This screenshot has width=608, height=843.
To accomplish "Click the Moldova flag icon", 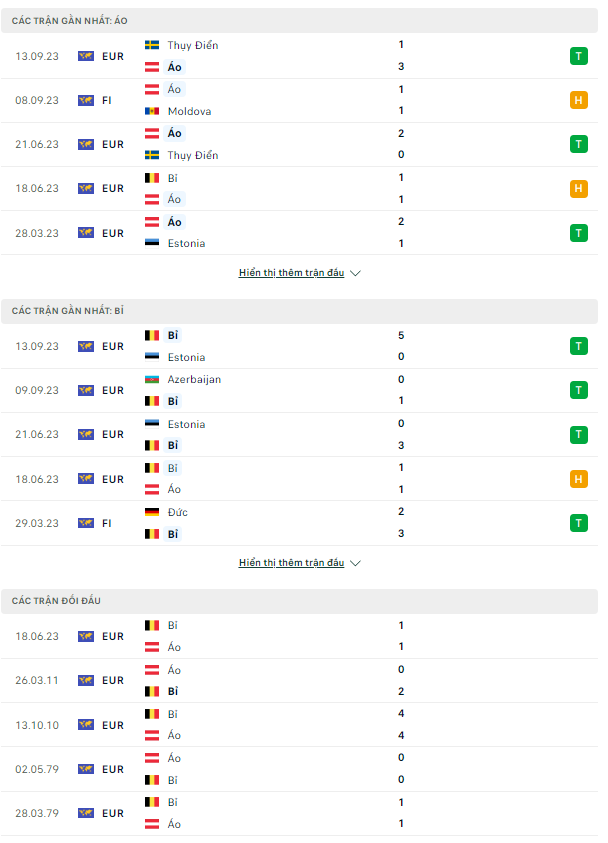I will [152, 111].
